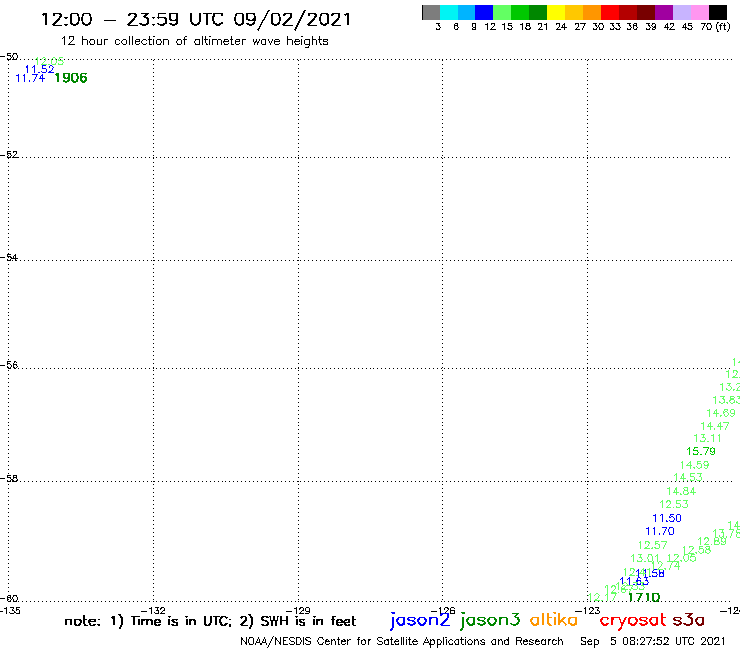Pick the bright red legend swatch

click(x=610, y=12)
